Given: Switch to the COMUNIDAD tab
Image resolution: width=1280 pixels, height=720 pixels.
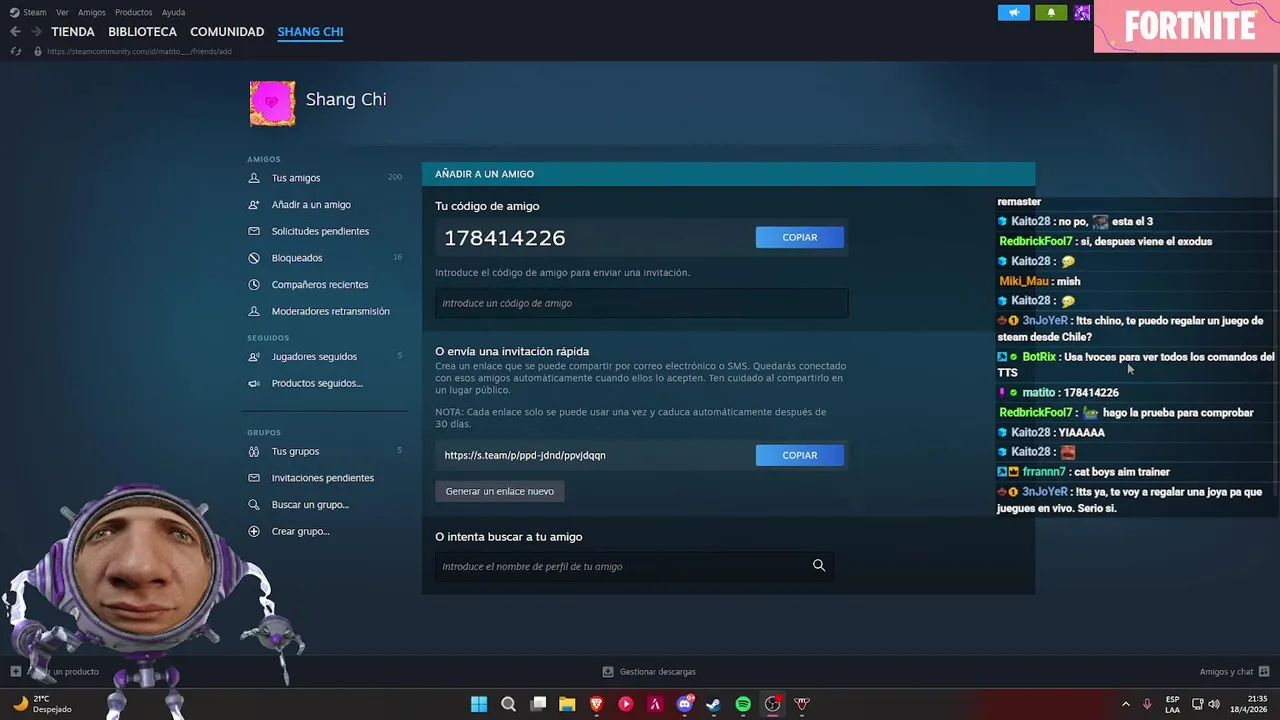Looking at the screenshot, I should point(227,32).
